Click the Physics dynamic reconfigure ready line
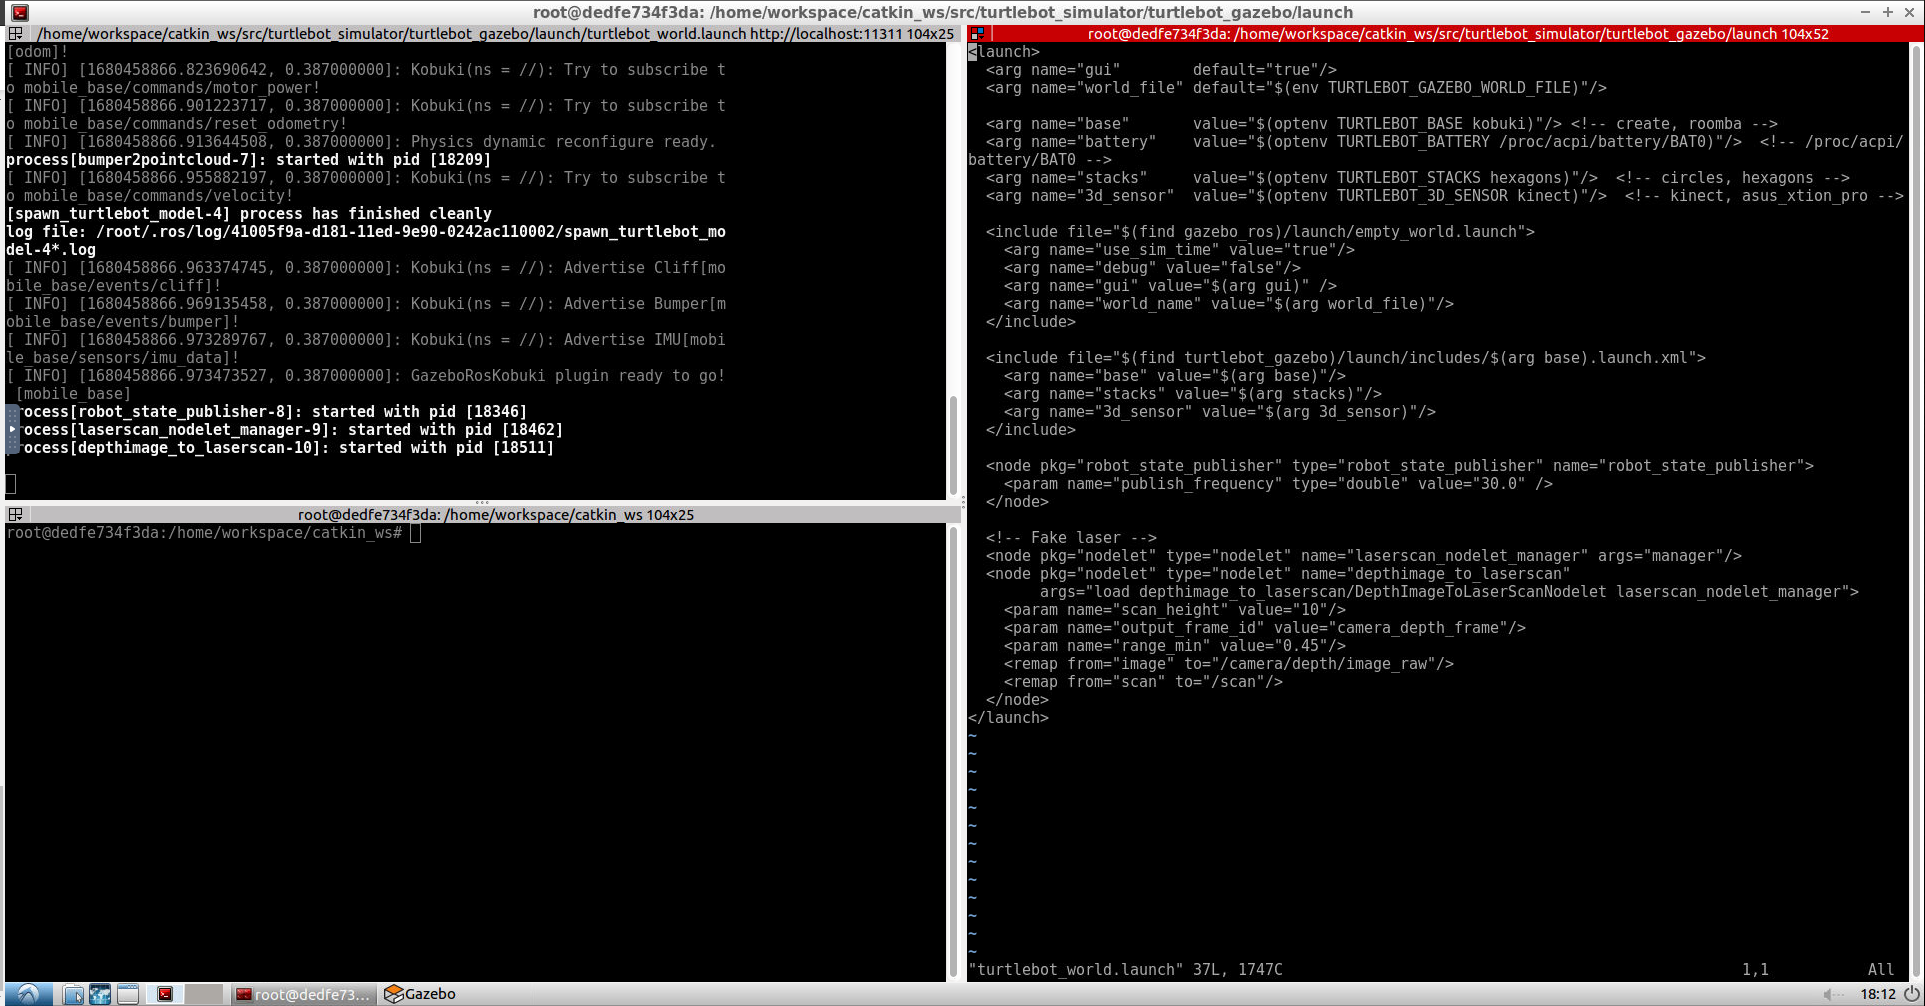Screen dimensions: 1925x1006 tap(361, 142)
